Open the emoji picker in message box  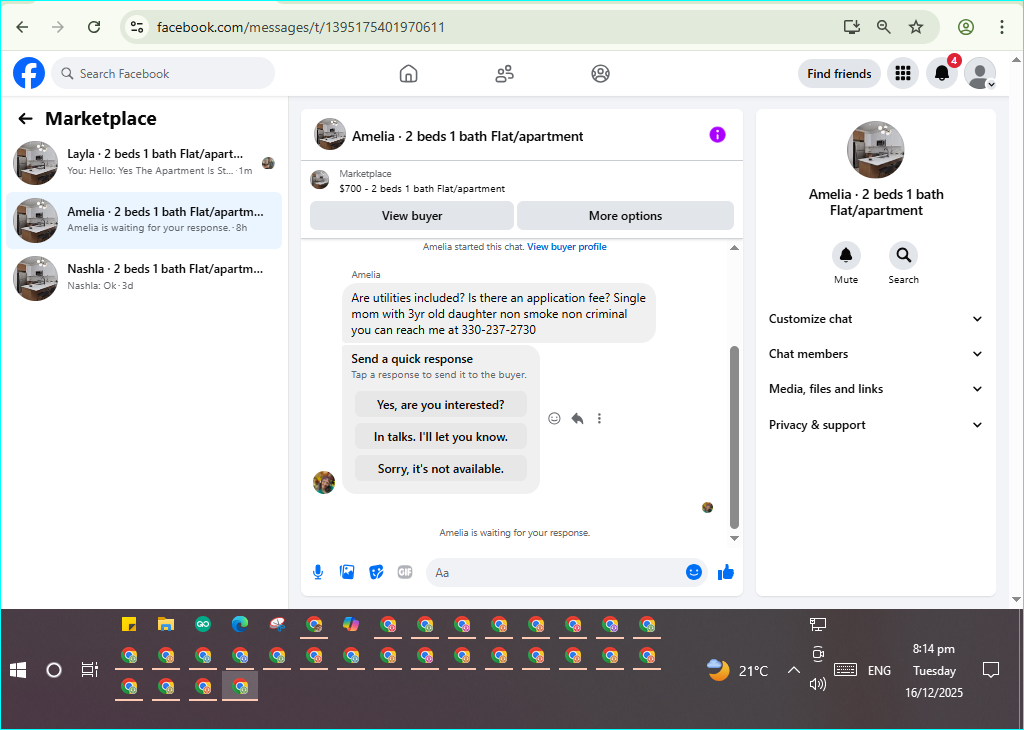[x=694, y=572]
